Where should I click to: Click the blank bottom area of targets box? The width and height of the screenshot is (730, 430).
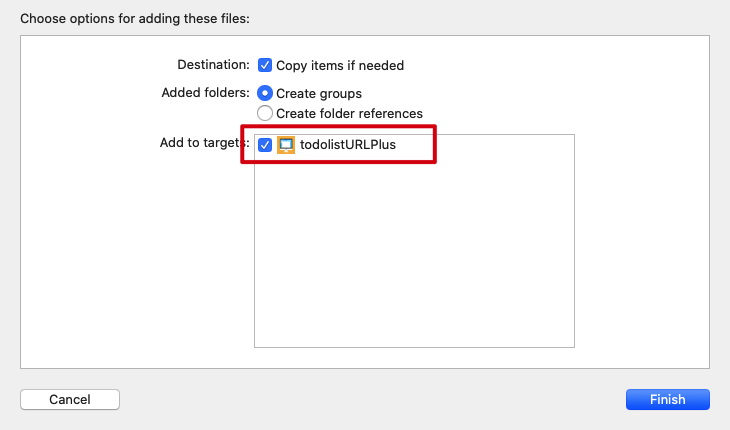click(414, 325)
